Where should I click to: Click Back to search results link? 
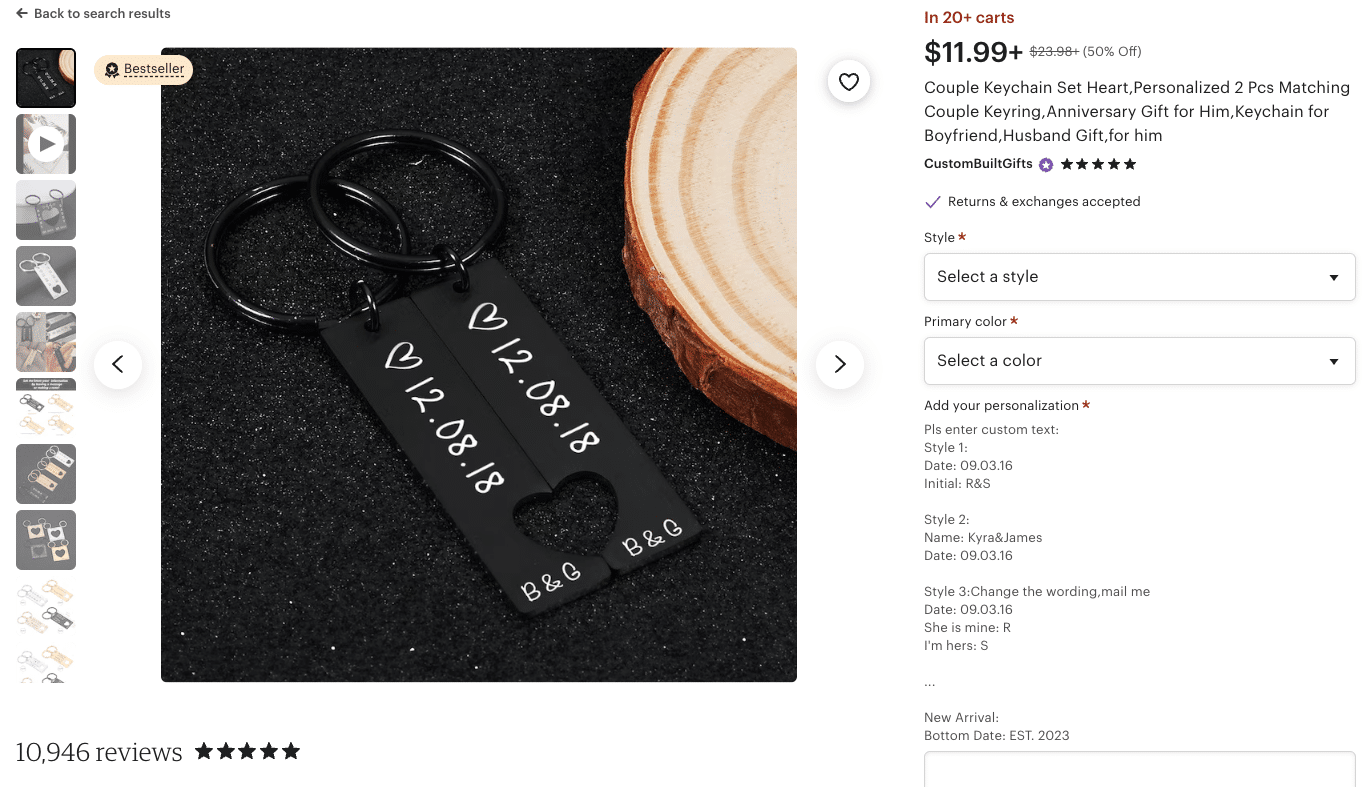click(x=102, y=14)
